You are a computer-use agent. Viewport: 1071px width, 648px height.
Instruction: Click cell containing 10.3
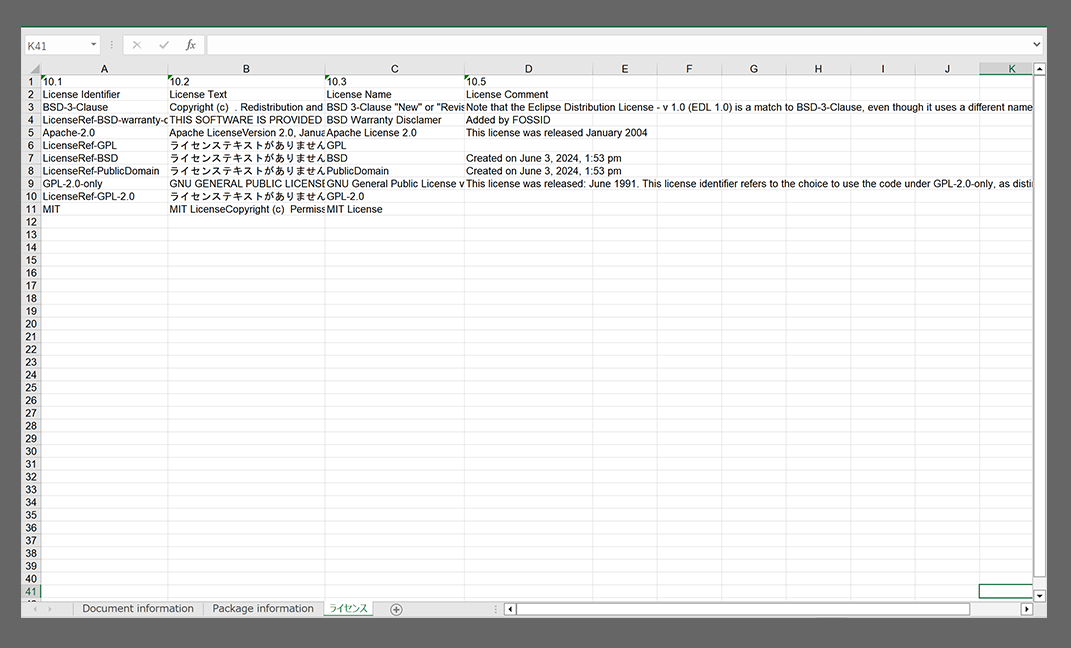[394, 81]
